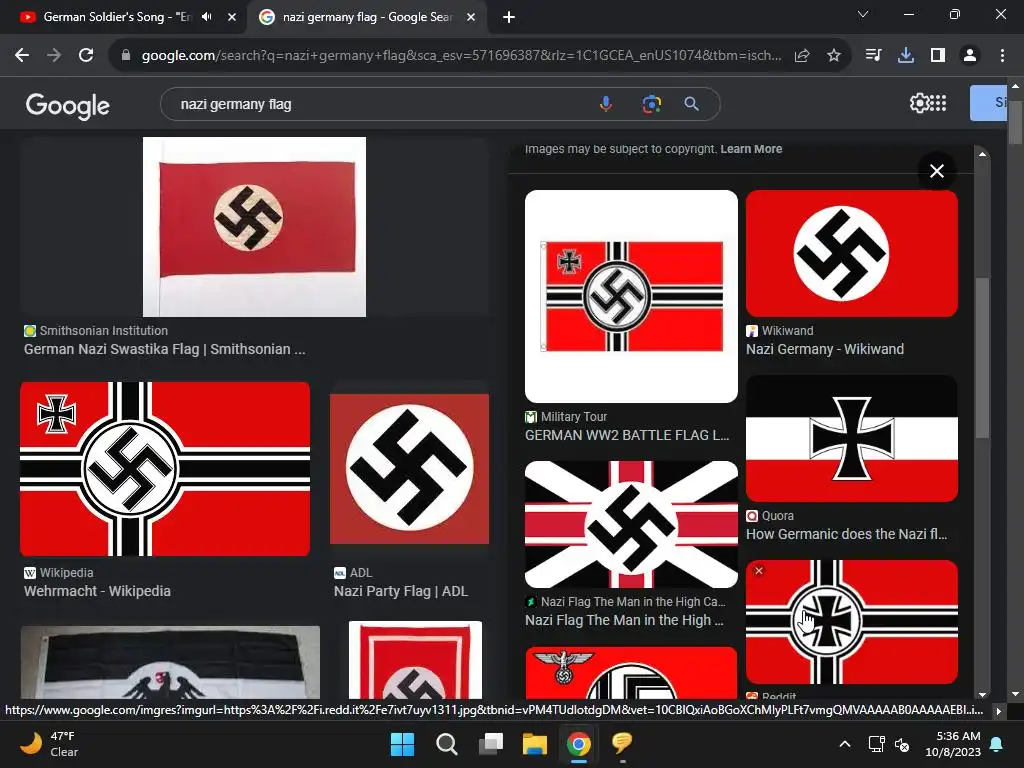
Task: Open tab search chevron dropdown
Action: 863,14
